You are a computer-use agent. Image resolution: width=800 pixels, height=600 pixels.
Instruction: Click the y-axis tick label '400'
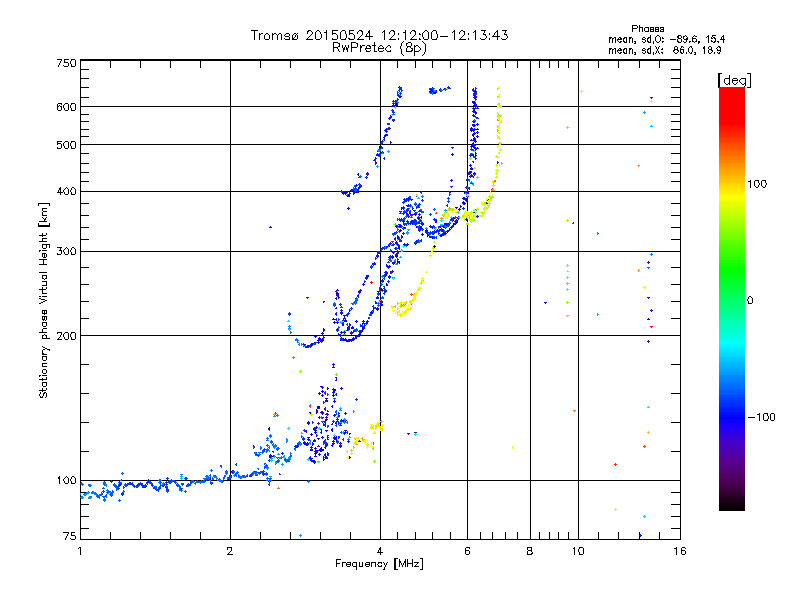coord(67,191)
